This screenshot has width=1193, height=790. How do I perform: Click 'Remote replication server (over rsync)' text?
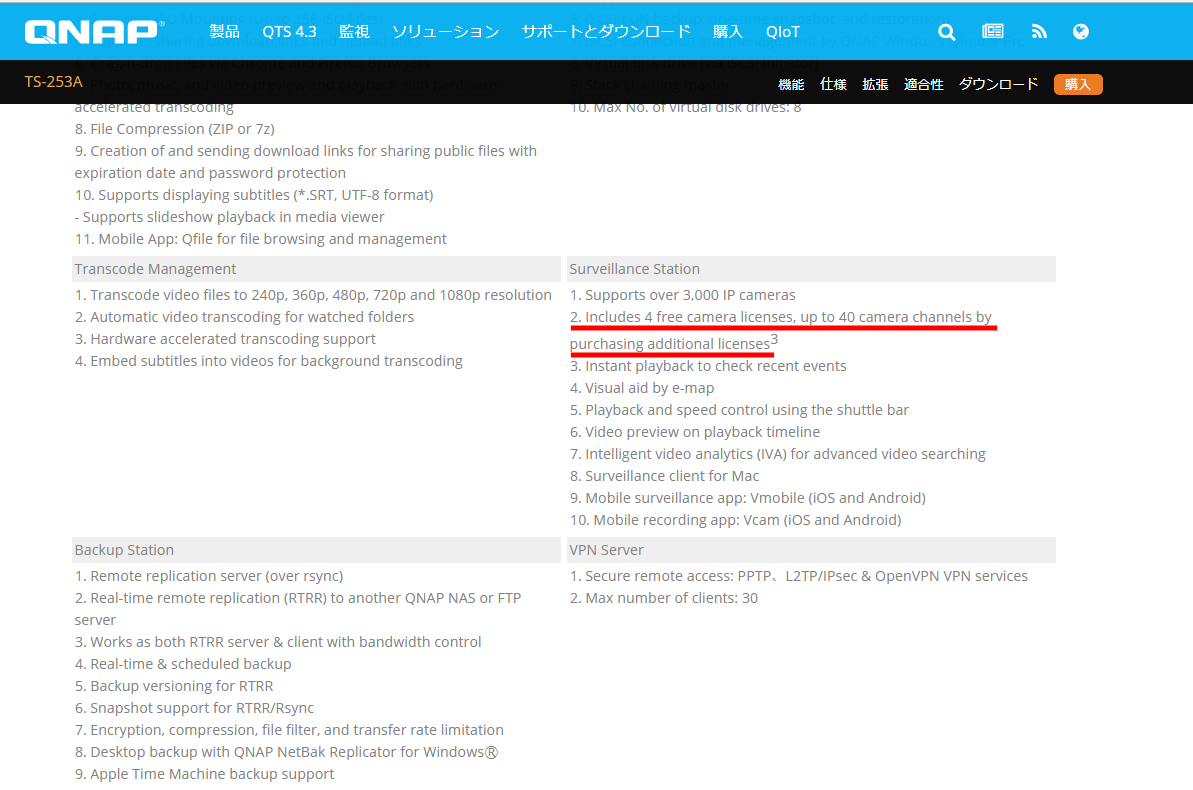click(209, 576)
